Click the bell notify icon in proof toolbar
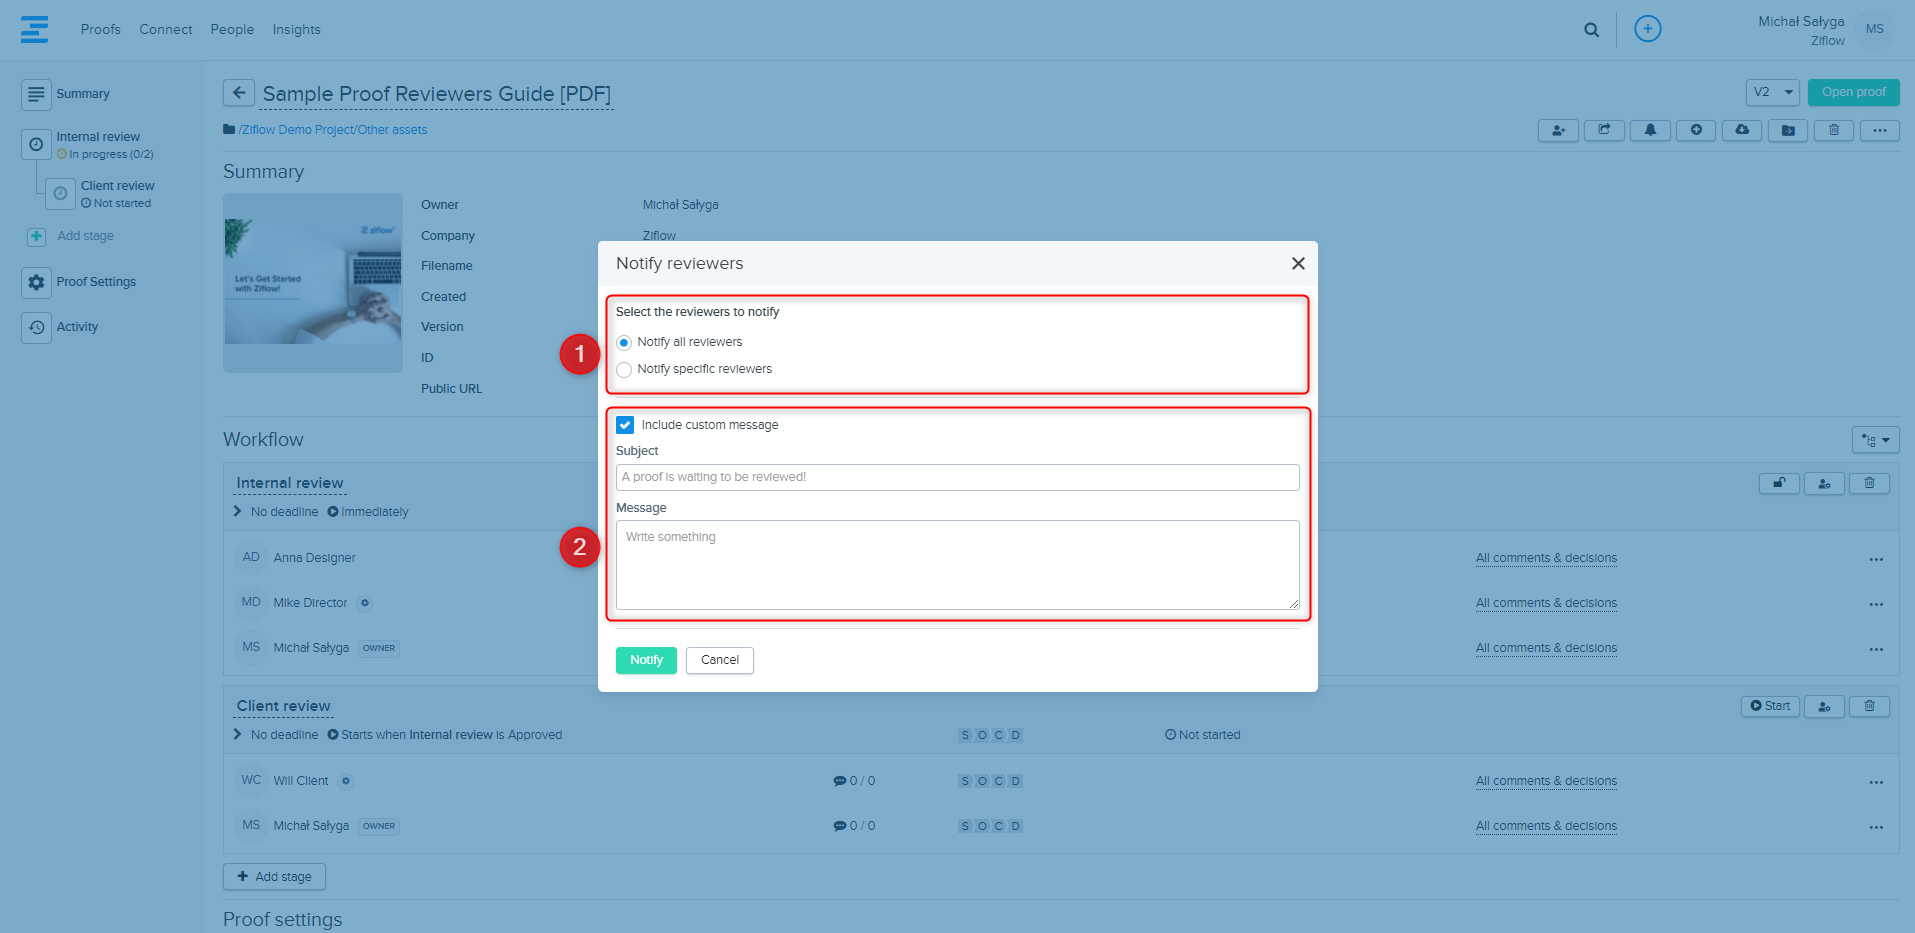The width and height of the screenshot is (1915, 933). point(1650,130)
